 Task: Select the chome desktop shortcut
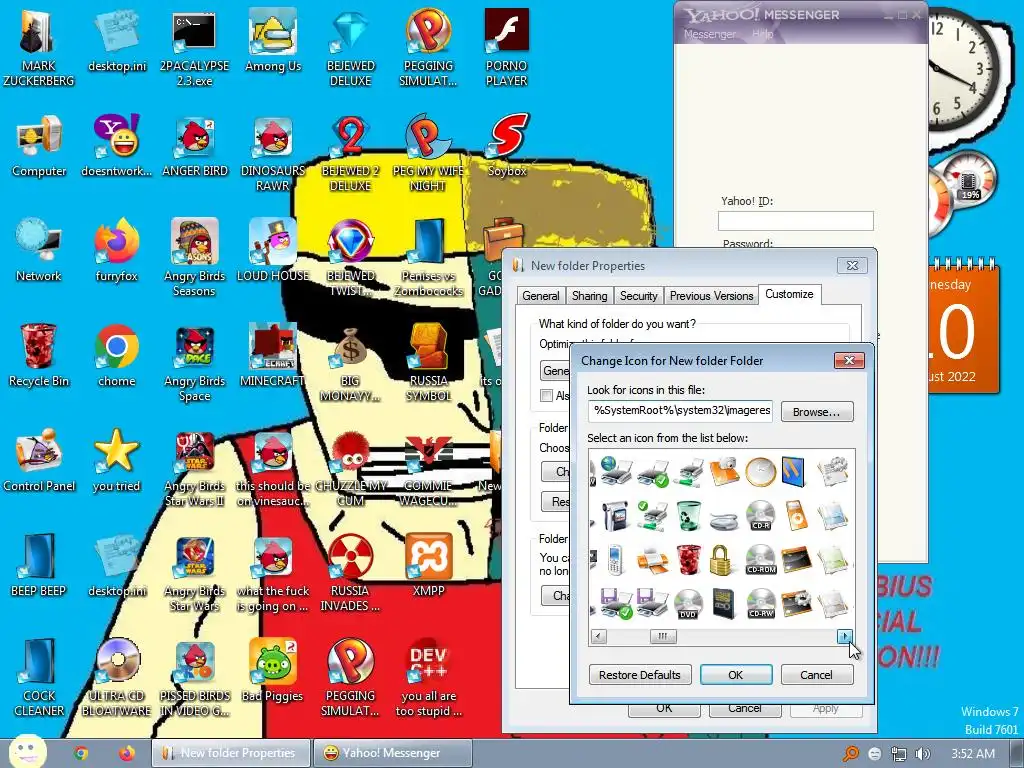pyautogui.click(x=116, y=357)
